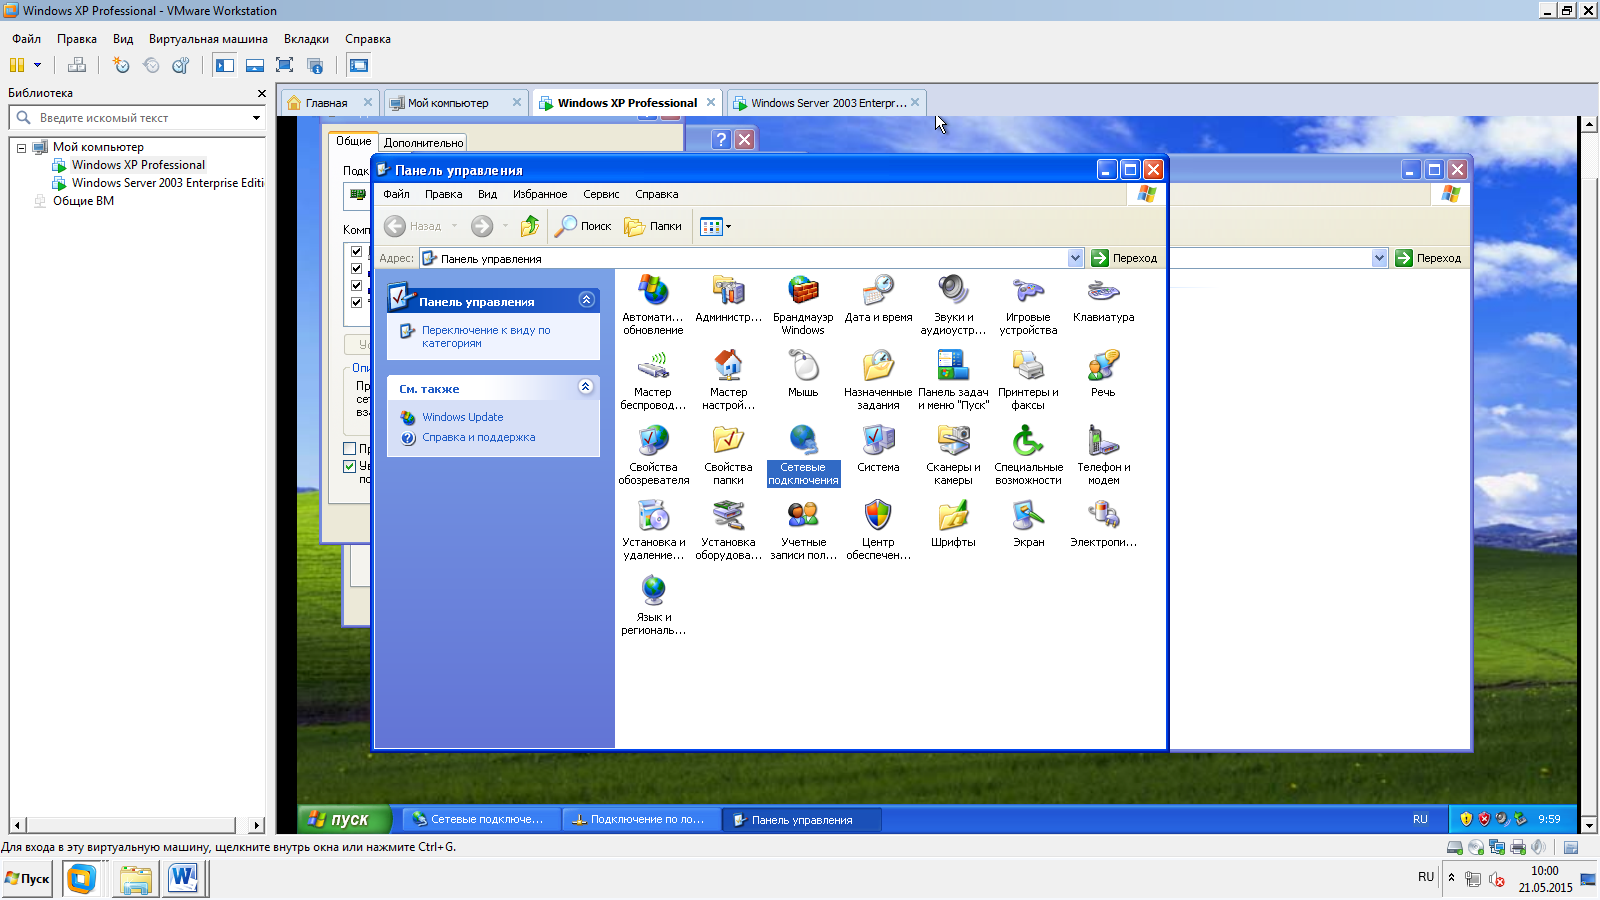1600x900 pixels.
Task: Check the unchecked 'Пр' checkbox in the background dialog
Action: click(x=350, y=449)
